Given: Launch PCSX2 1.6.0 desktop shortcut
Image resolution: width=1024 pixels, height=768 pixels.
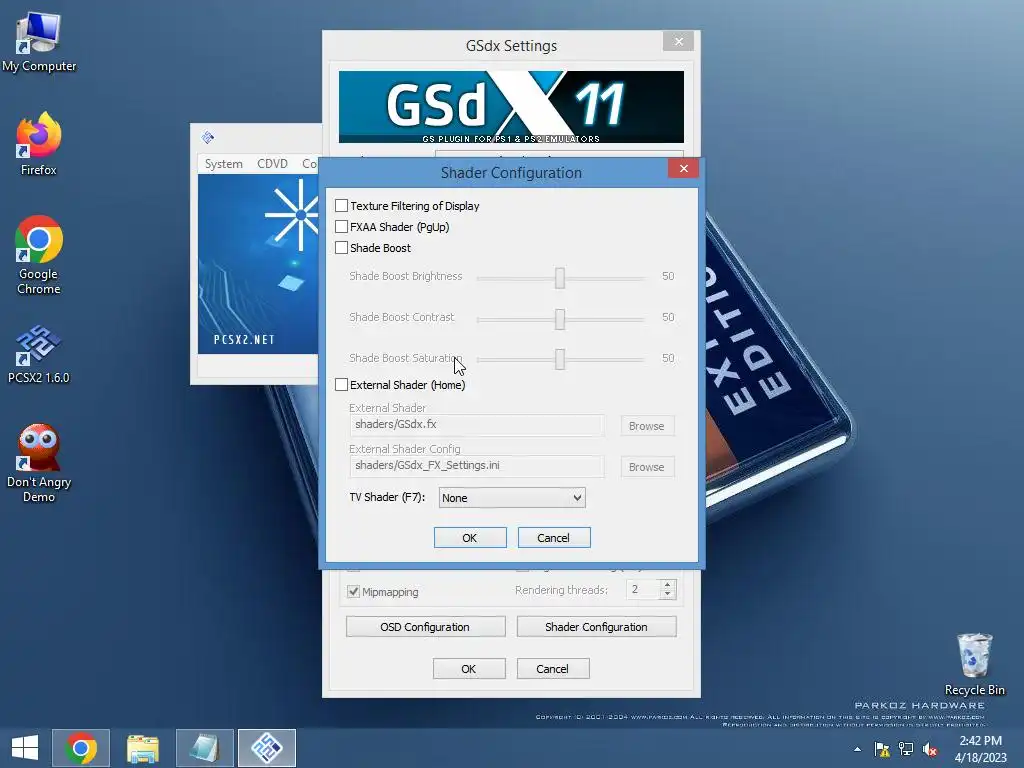Looking at the screenshot, I should click(x=39, y=354).
